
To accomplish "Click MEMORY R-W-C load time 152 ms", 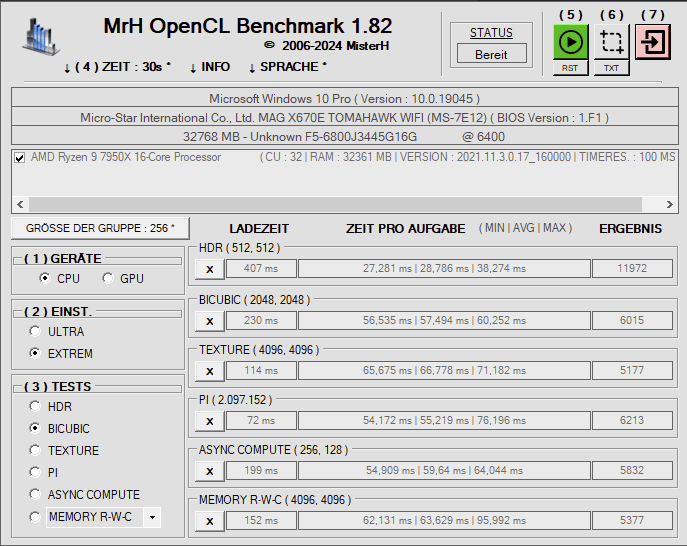I will click(x=261, y=520).
